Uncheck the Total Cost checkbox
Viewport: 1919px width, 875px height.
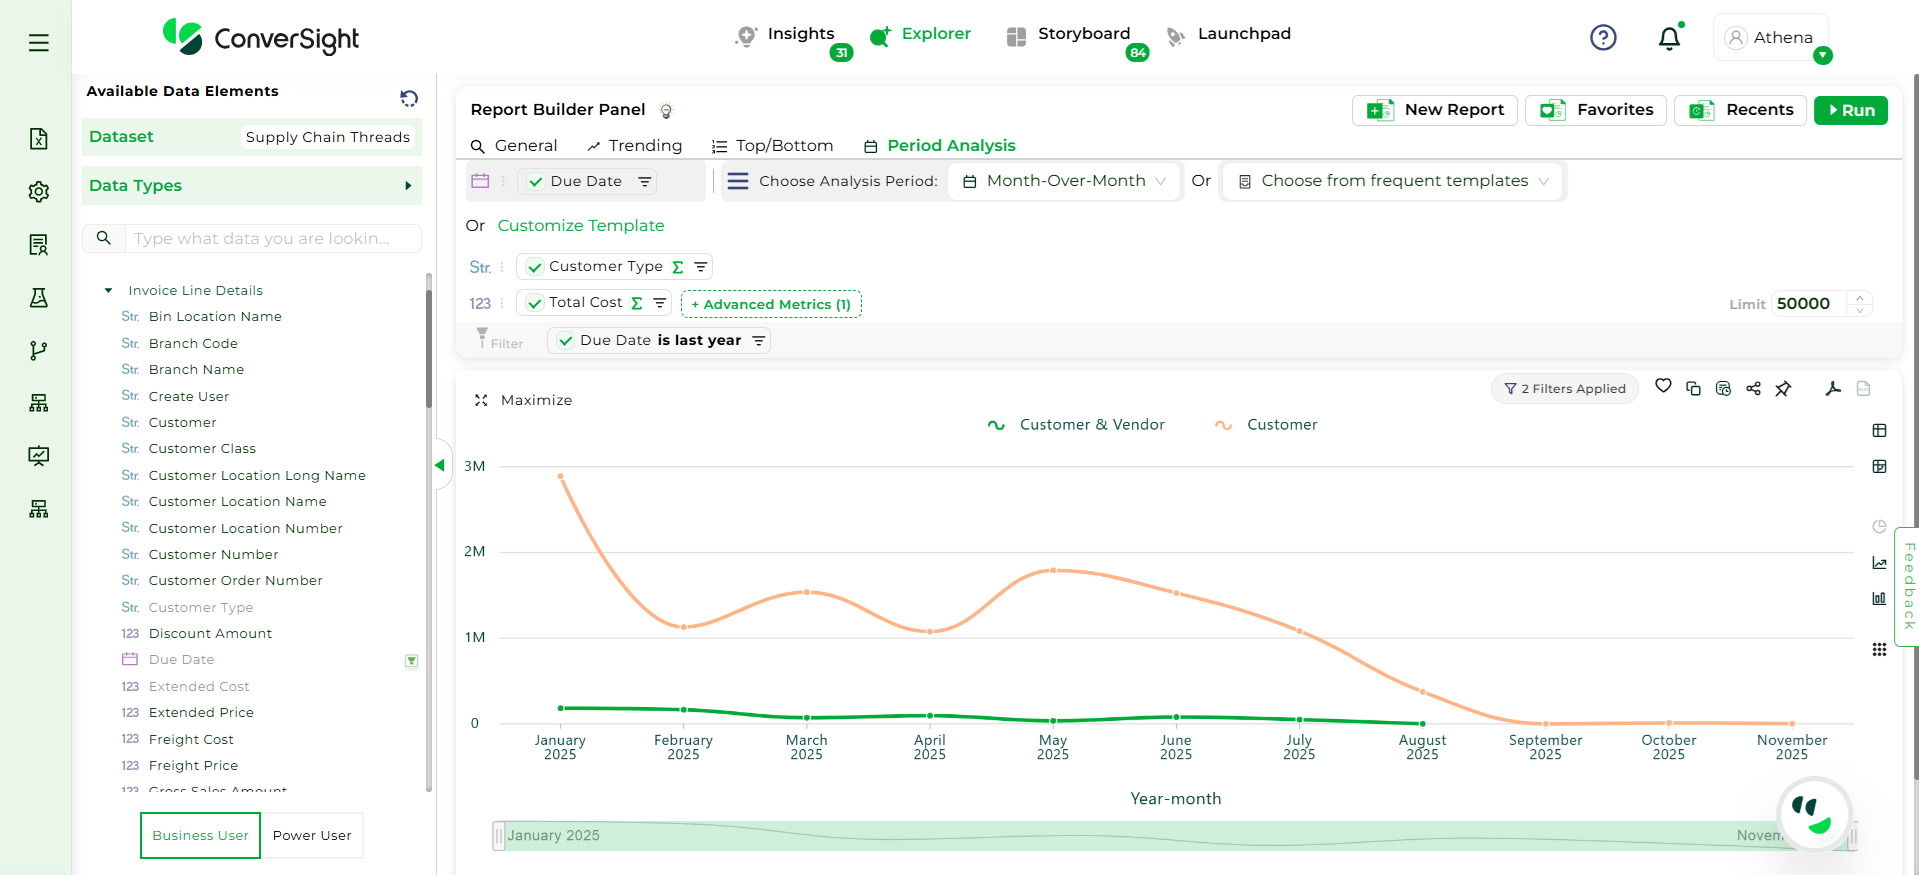(535, 303)
